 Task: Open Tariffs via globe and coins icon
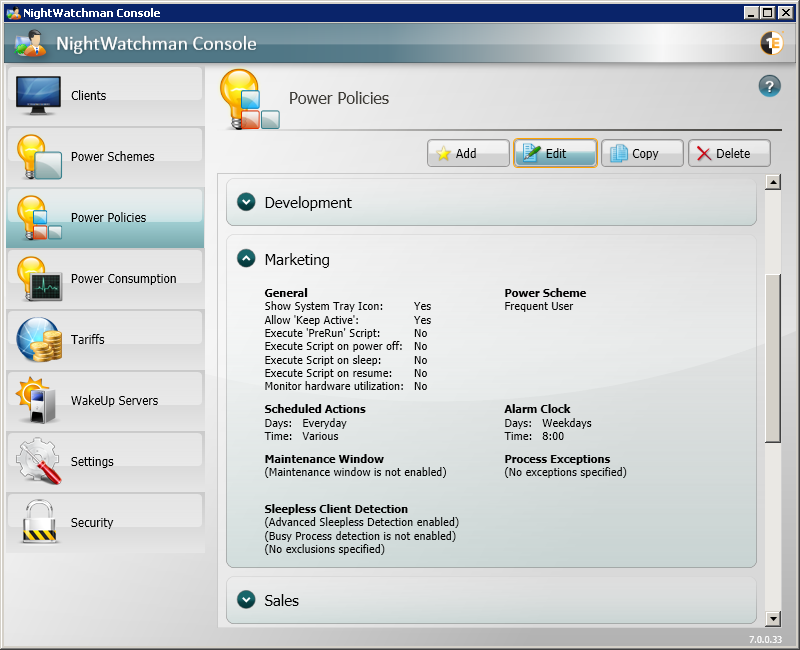(39, 340)
